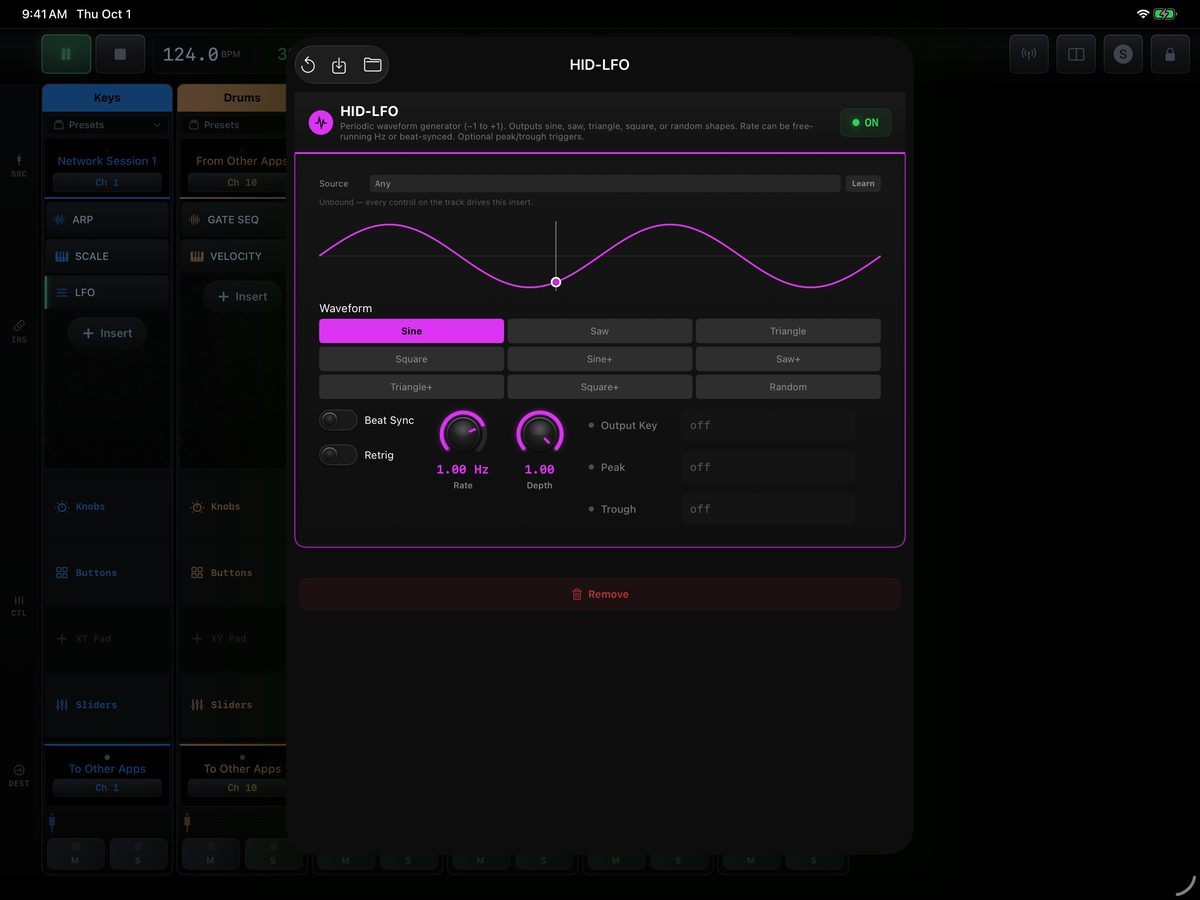Click the broadcast antenna icon in top bar
Viewport: 1200px width, 900px height.
[x=1029, y=54]
